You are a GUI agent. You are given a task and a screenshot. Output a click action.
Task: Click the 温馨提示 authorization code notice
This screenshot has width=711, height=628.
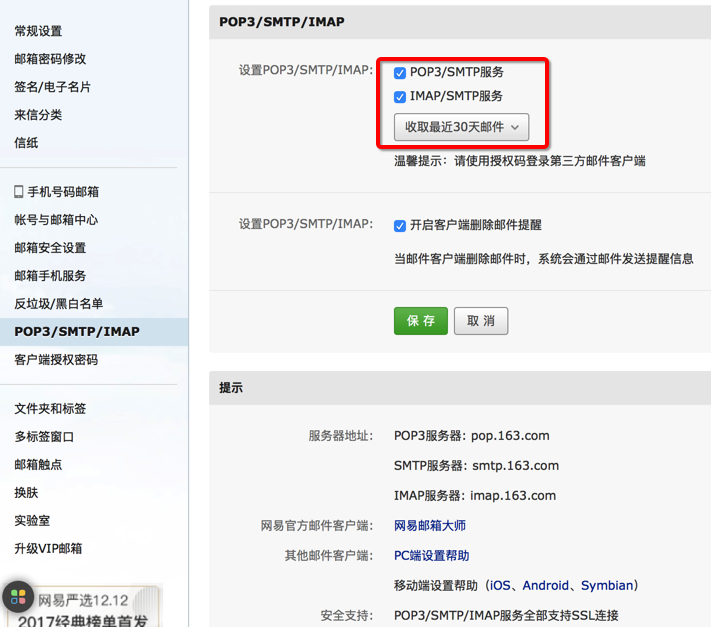tap(520, 161)
